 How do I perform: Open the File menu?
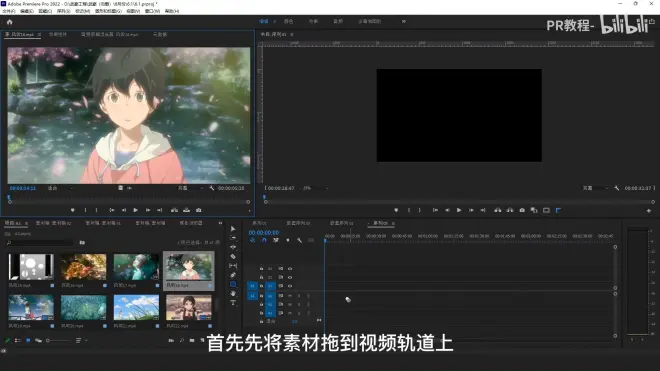[8, 11]
